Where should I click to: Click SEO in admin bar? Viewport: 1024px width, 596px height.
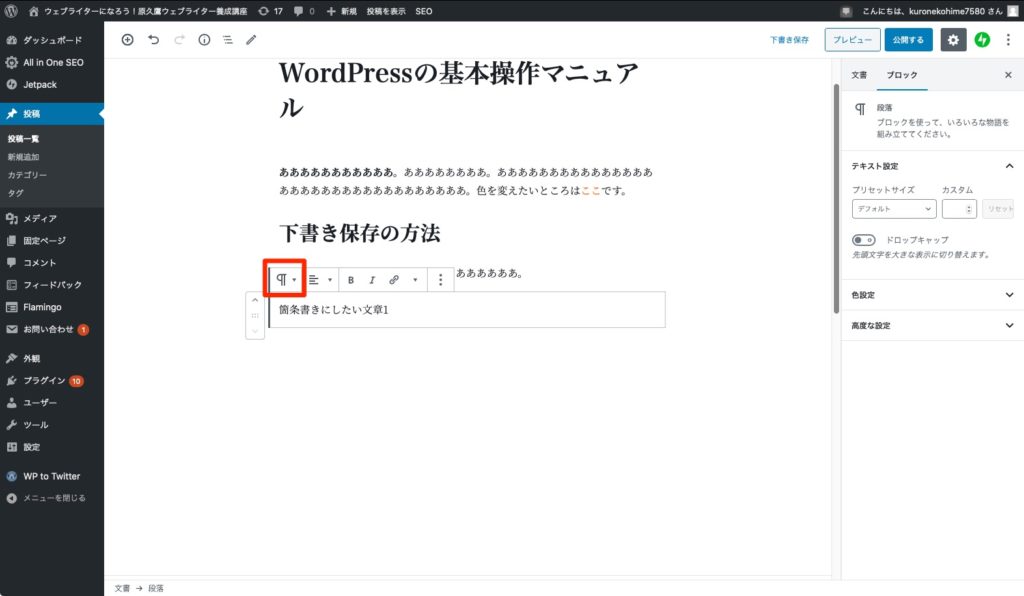point(424,11)
